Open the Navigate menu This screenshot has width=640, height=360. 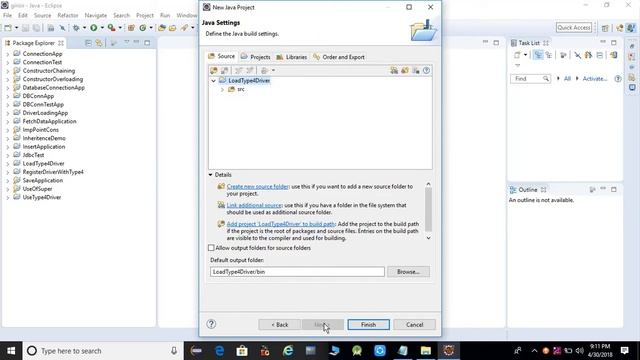pos(96,15)
